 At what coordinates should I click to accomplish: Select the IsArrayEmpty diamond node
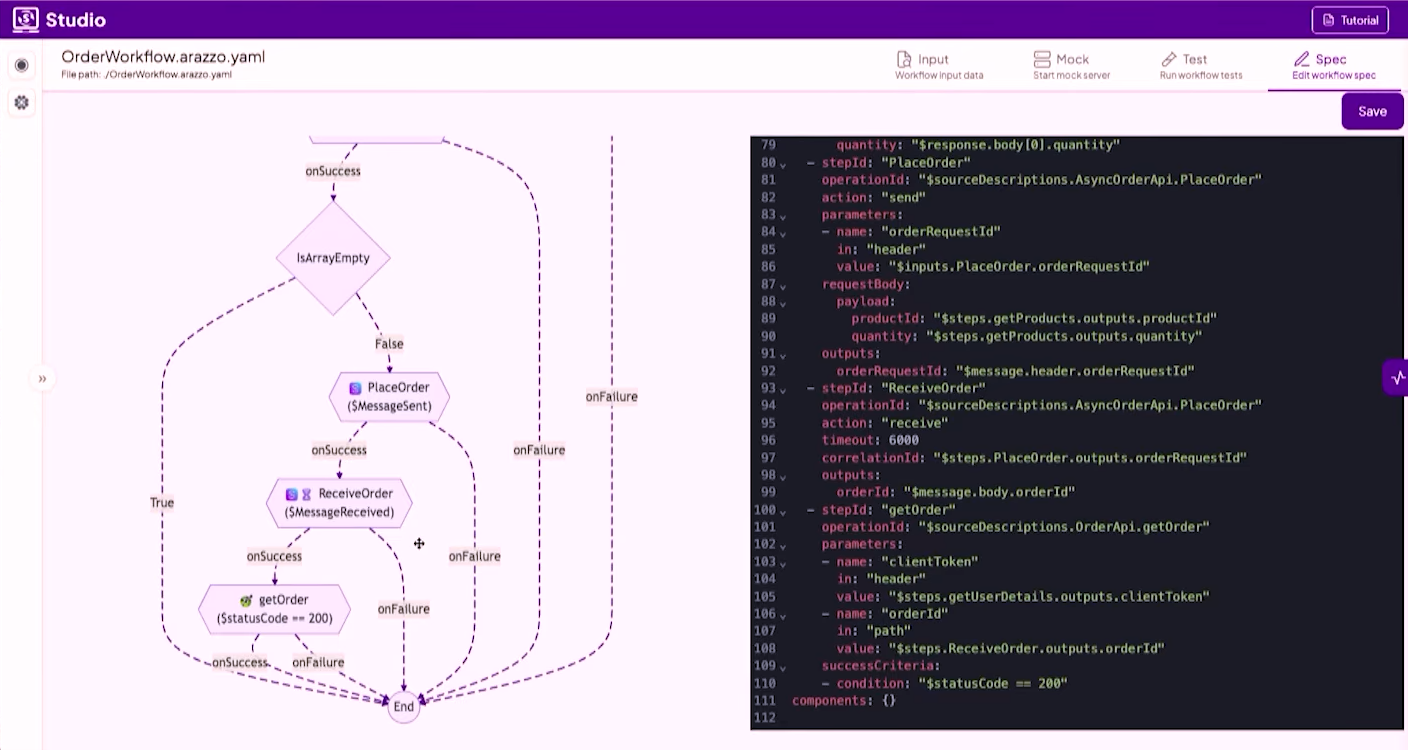333,258
